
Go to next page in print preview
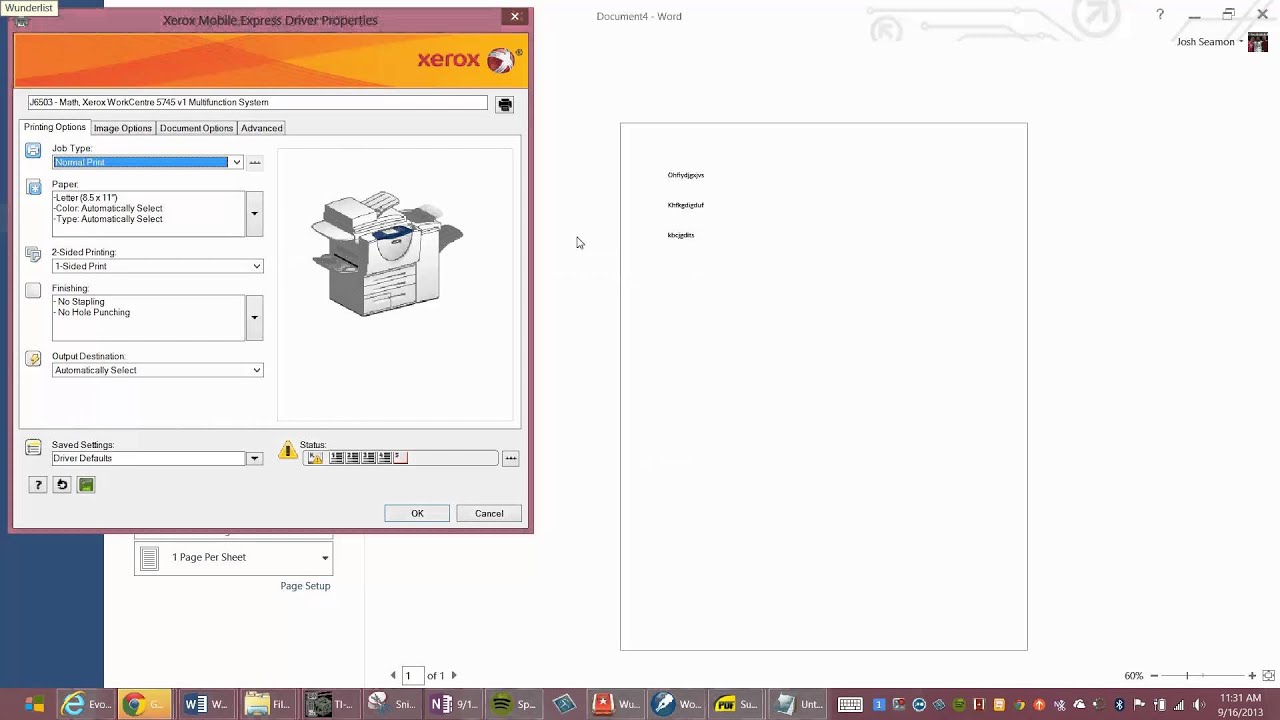pyautogui.click(x=454, y=676)
